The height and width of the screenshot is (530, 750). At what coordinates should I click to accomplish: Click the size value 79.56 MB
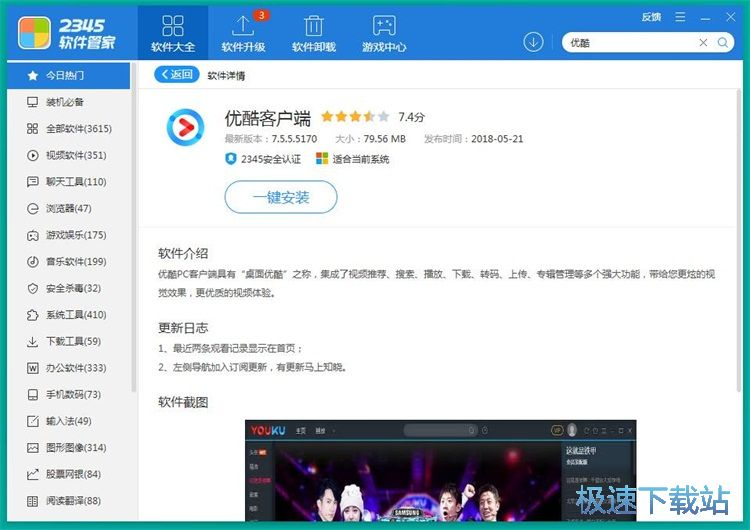click(385, 139)
